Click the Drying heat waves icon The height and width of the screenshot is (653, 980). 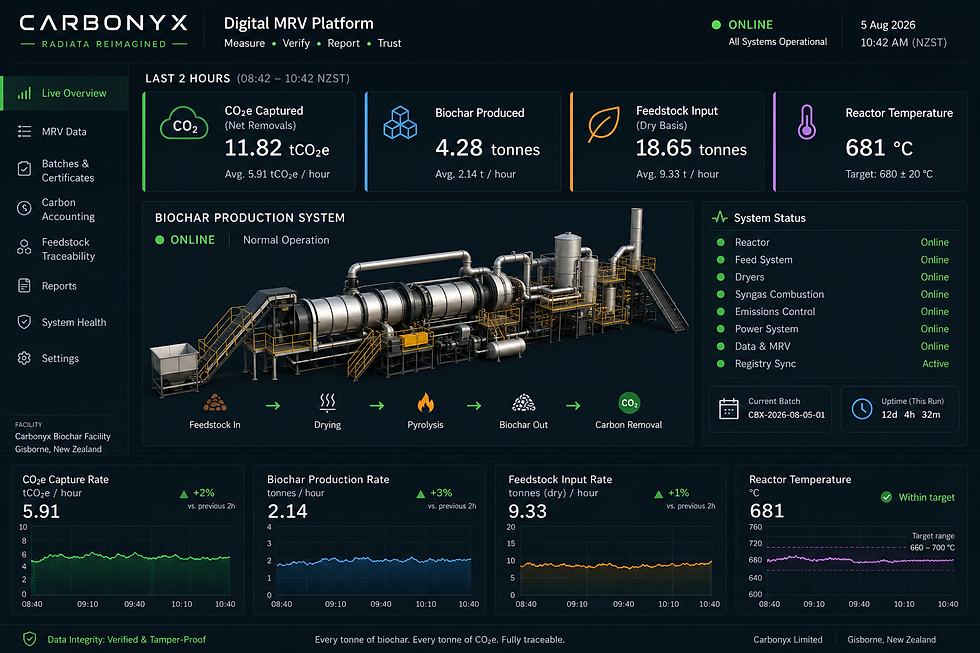click(328, 403)
